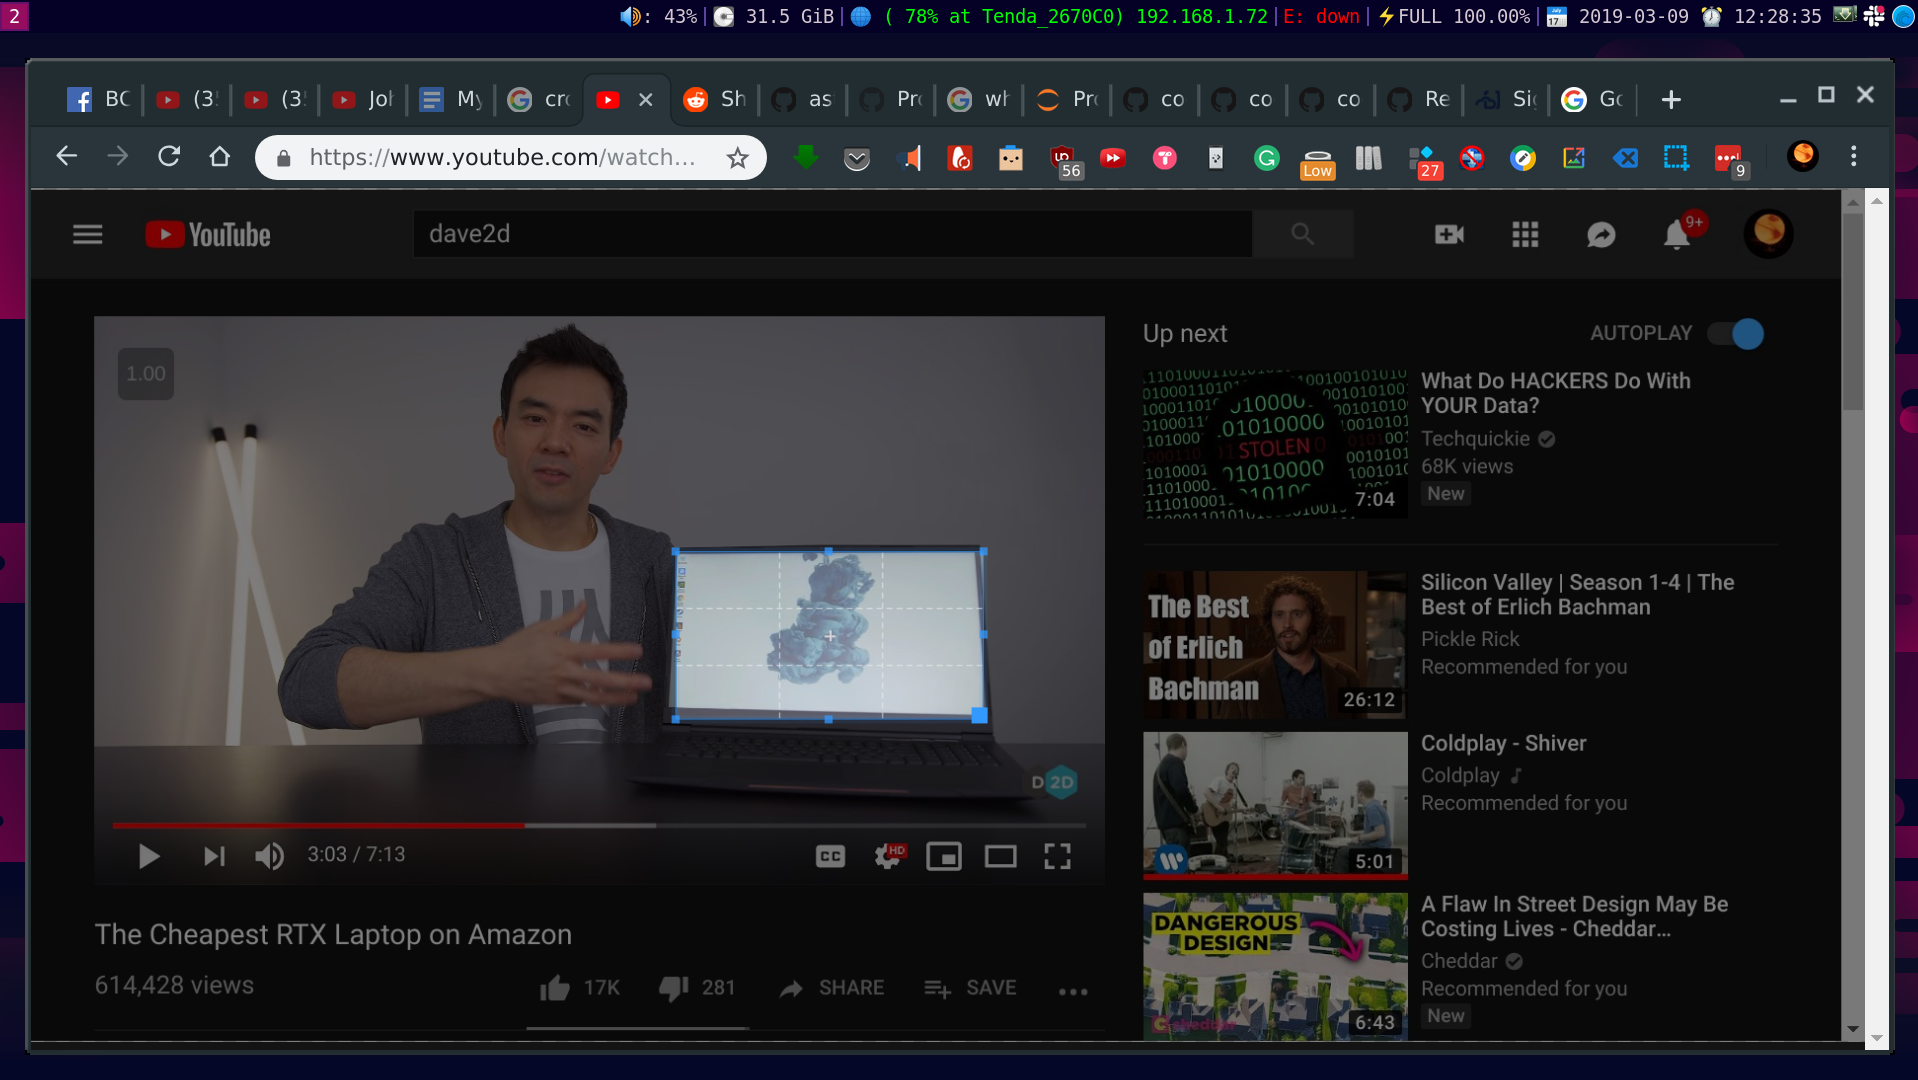Switch to the Facebook tab
This screenshot has height=1080, width=1918.
click(x=99, y=99)
